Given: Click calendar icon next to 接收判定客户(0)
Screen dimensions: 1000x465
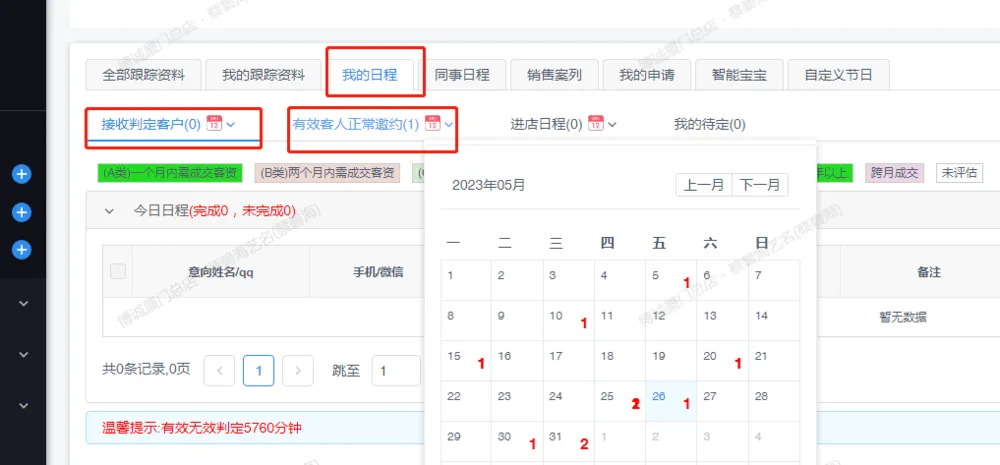Looking at the screenshot, I should tap(213, 124).
